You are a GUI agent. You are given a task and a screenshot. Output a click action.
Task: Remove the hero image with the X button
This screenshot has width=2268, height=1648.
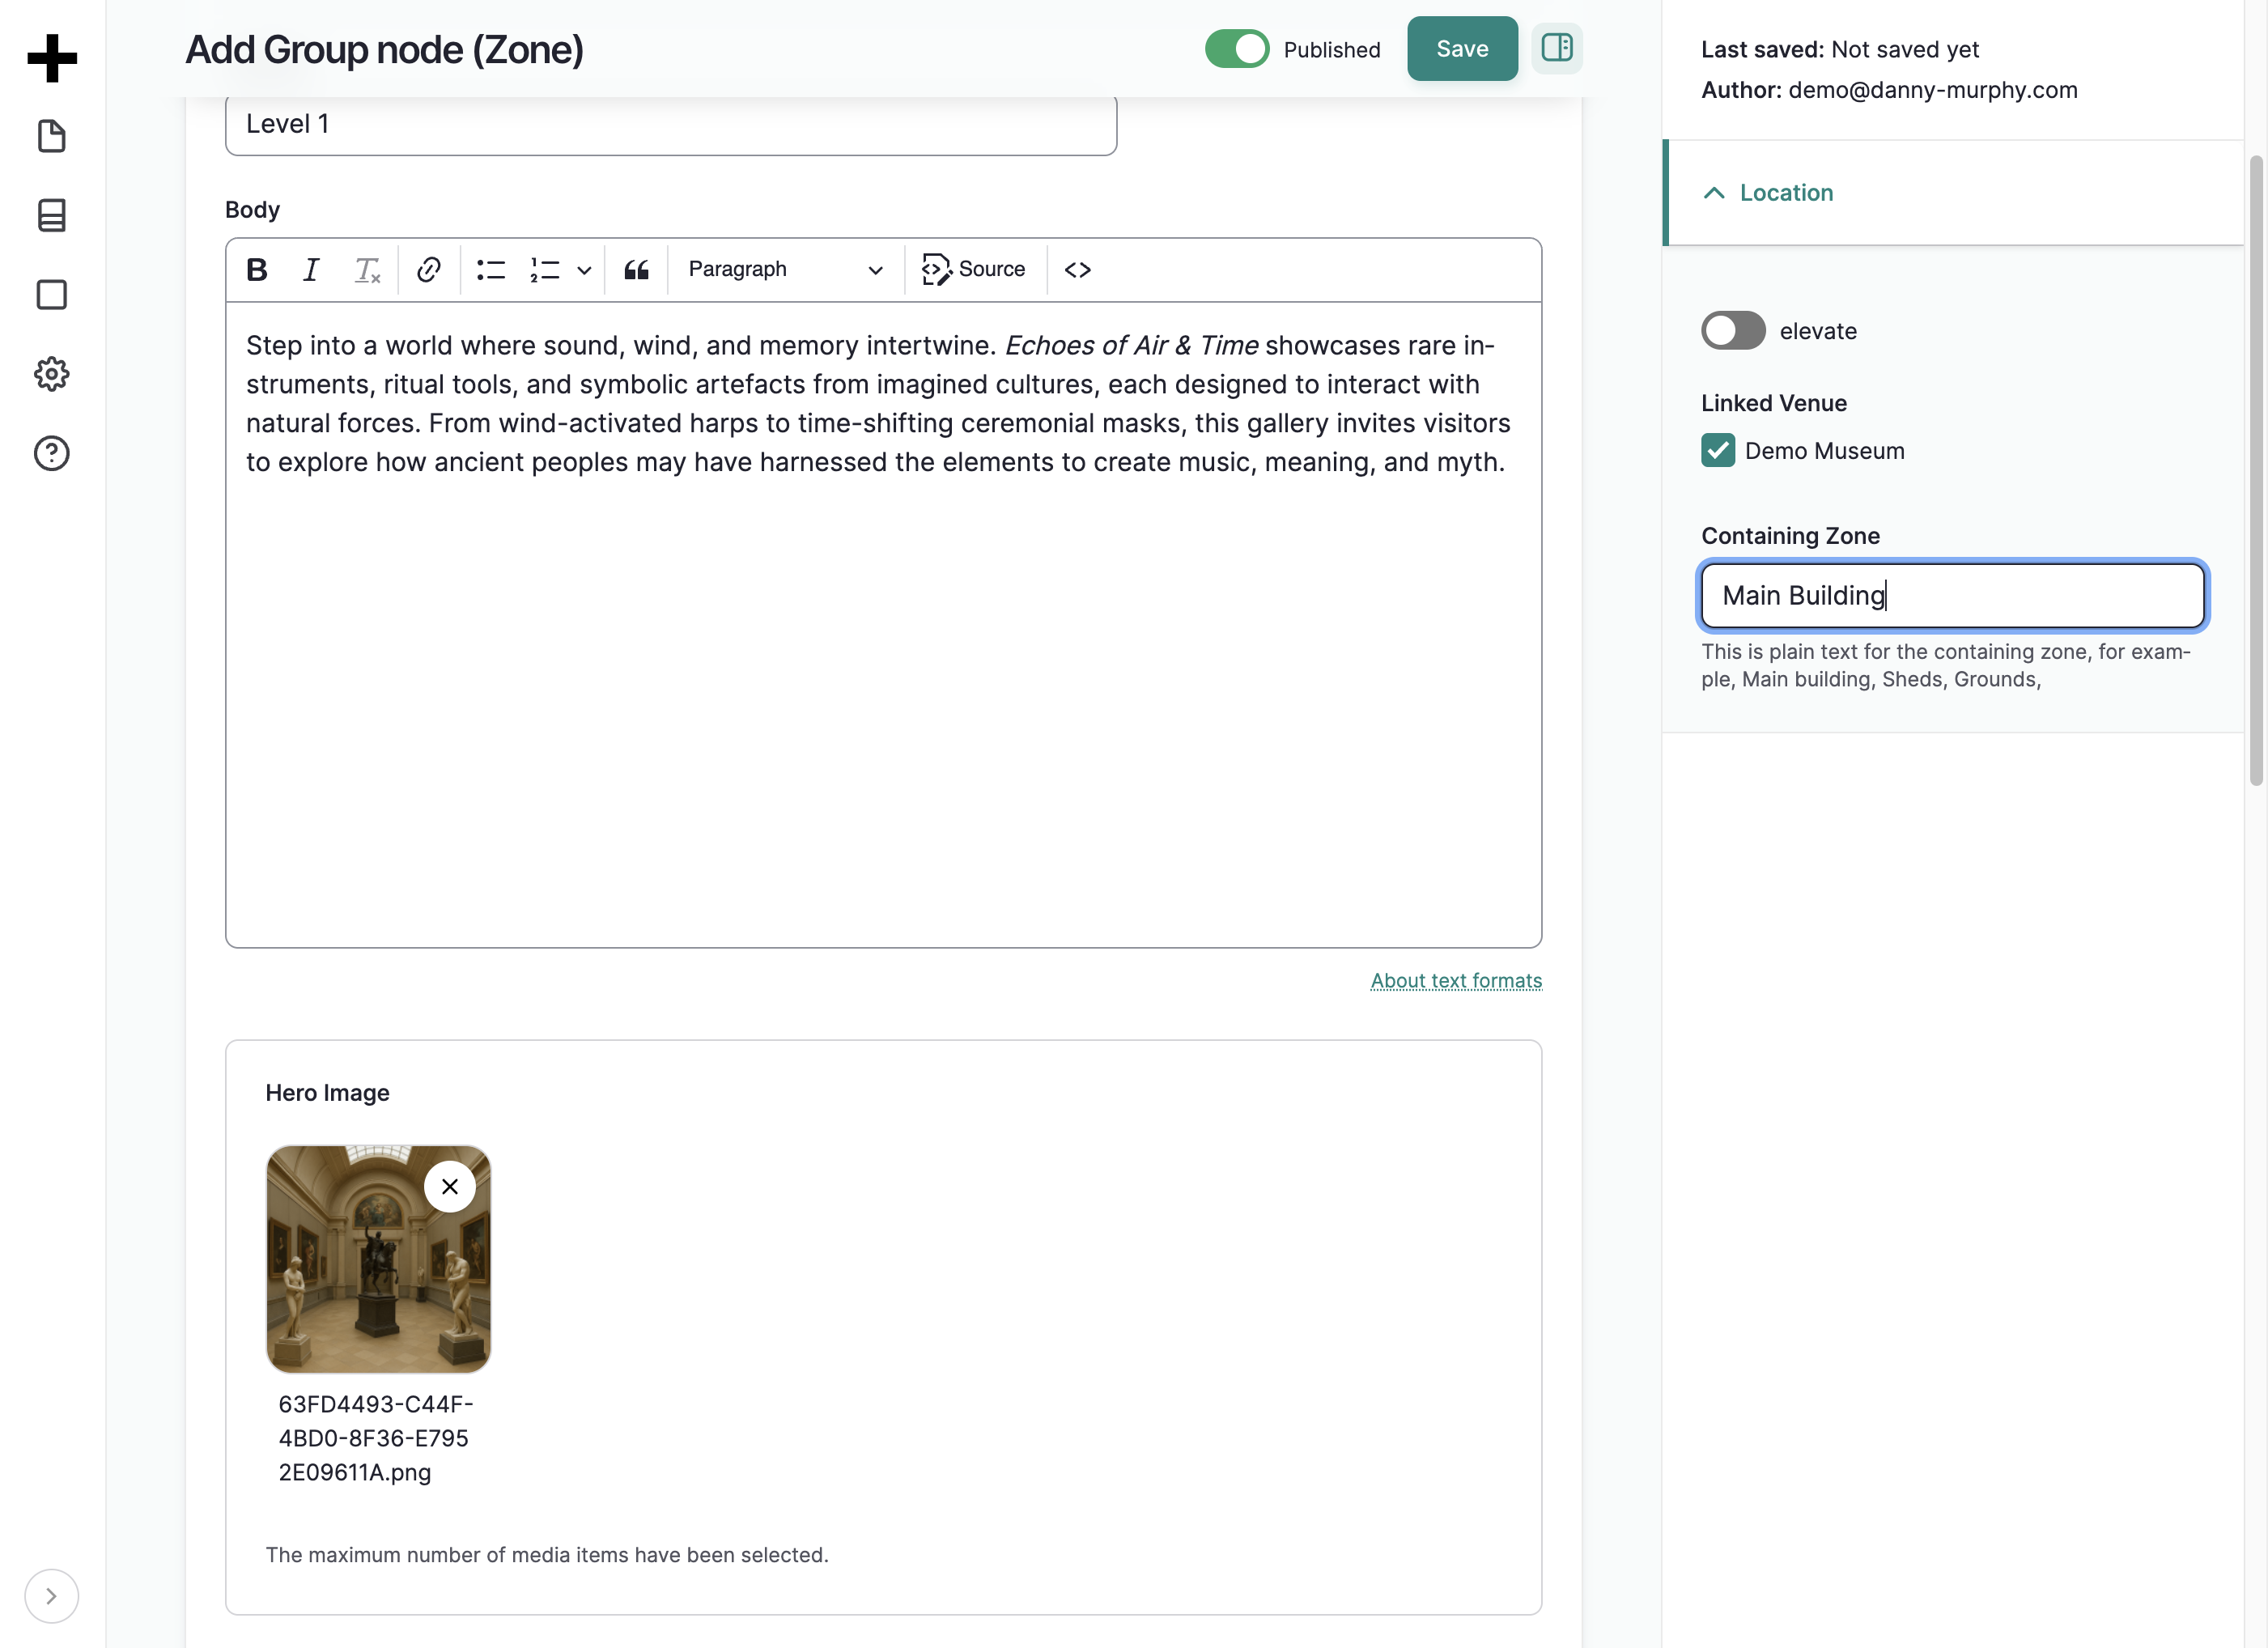click(x=450, y=1187)
